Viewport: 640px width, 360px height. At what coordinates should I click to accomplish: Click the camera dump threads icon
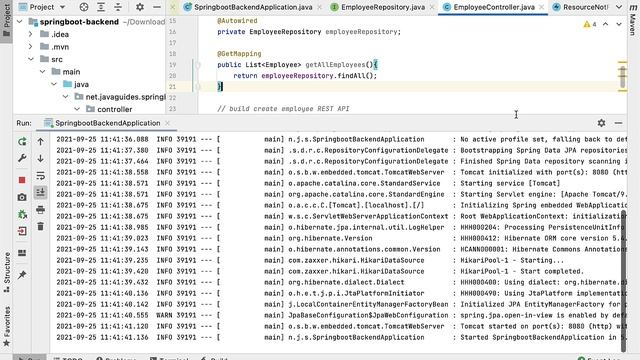(22, 197)
